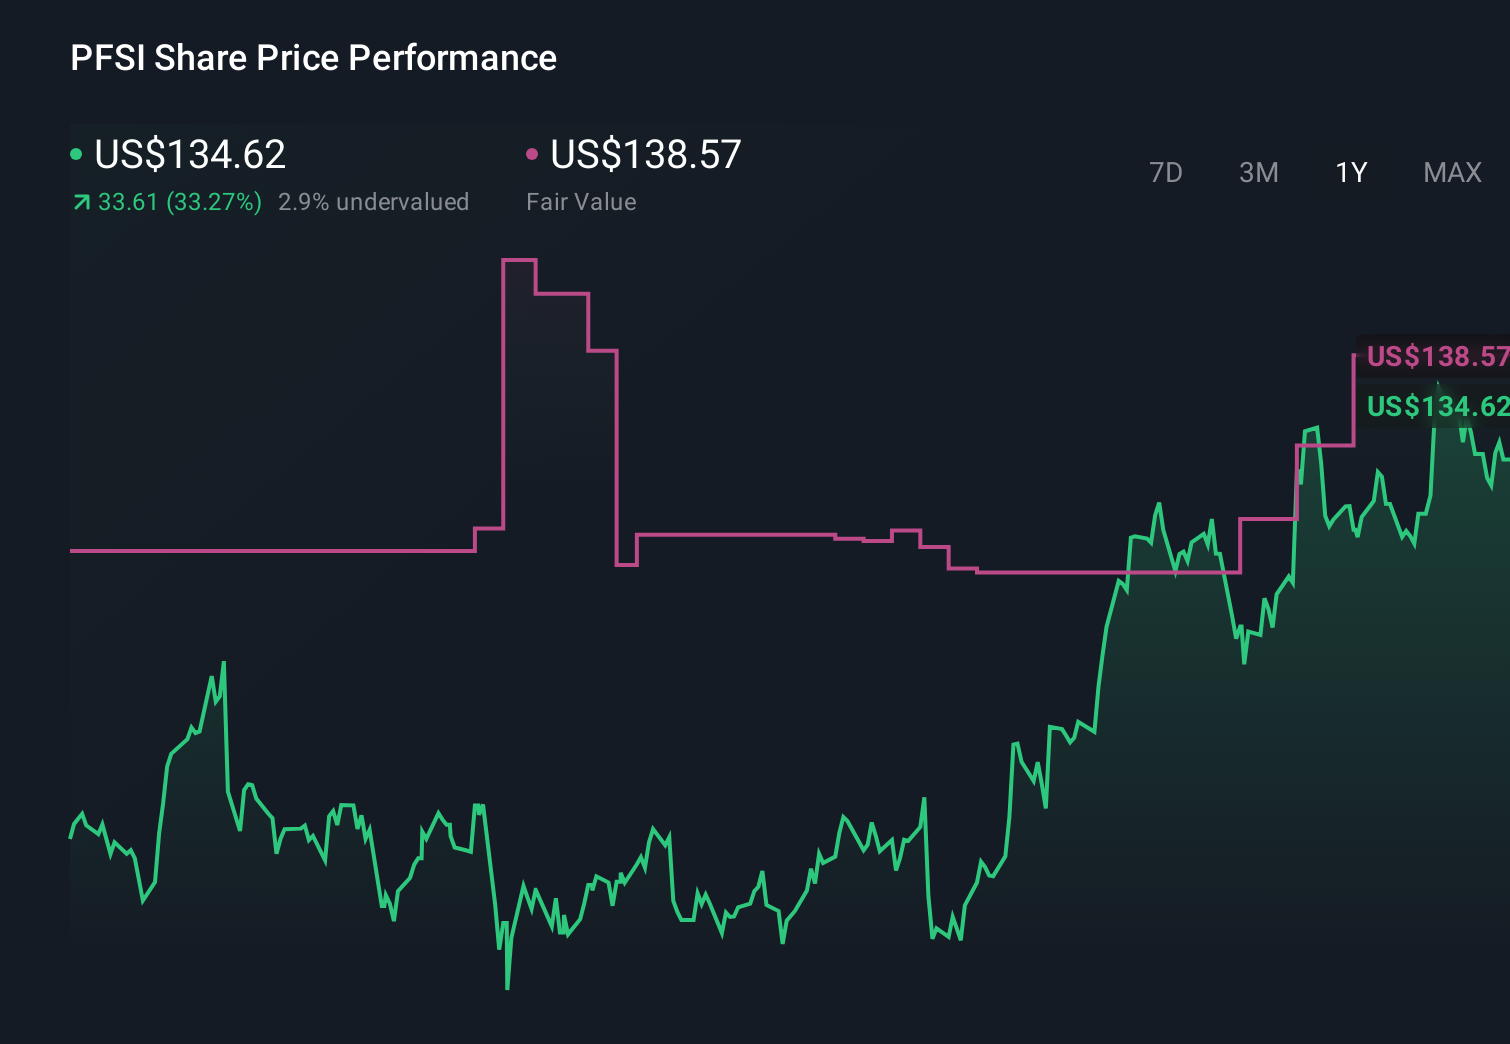Click the US$138.57 price tag on chart

click(1435, 355)
